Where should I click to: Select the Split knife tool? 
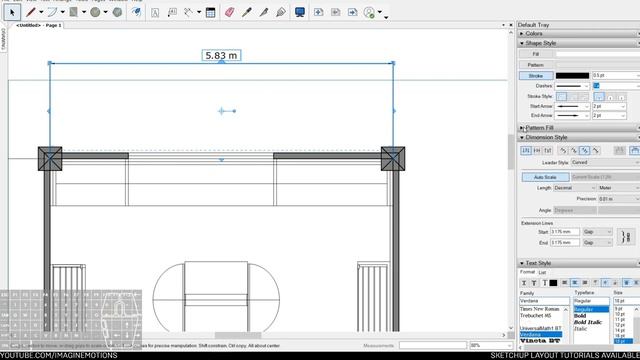tap(264, 12)
